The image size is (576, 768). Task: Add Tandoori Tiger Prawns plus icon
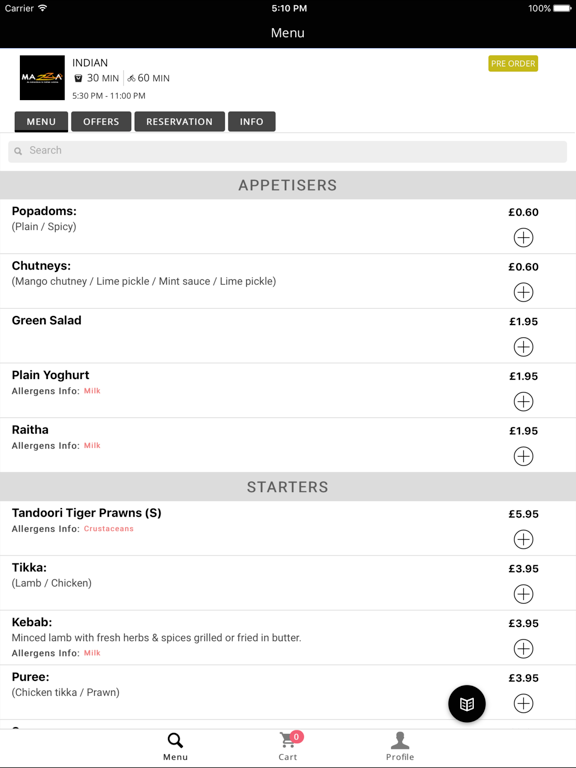click(523, 539)
